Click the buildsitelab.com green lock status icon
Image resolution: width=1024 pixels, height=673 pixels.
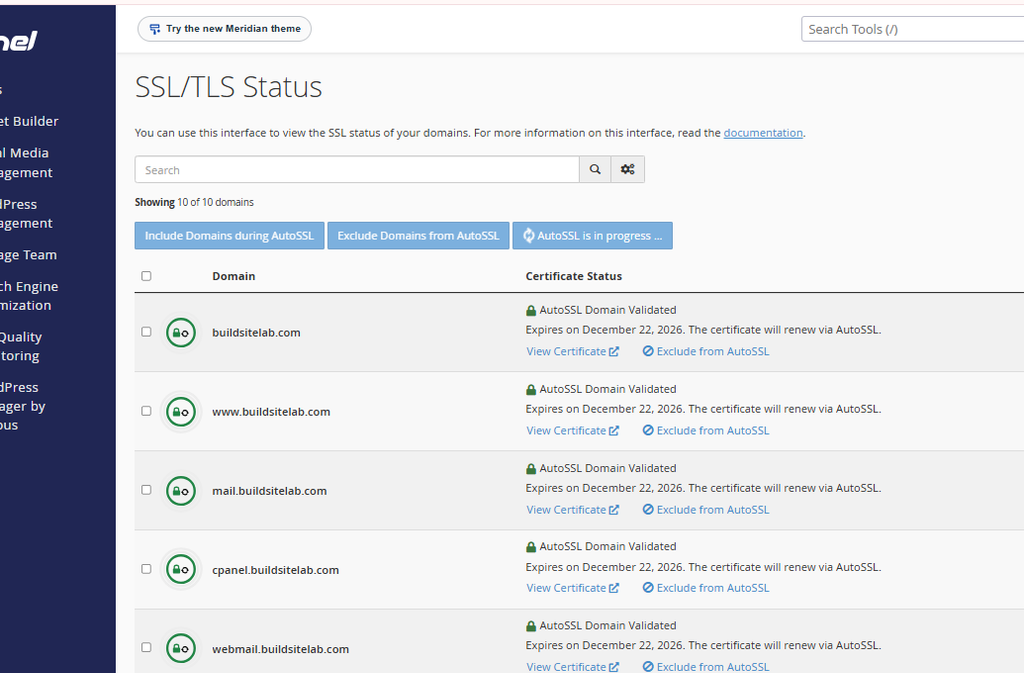click(181, 333)
